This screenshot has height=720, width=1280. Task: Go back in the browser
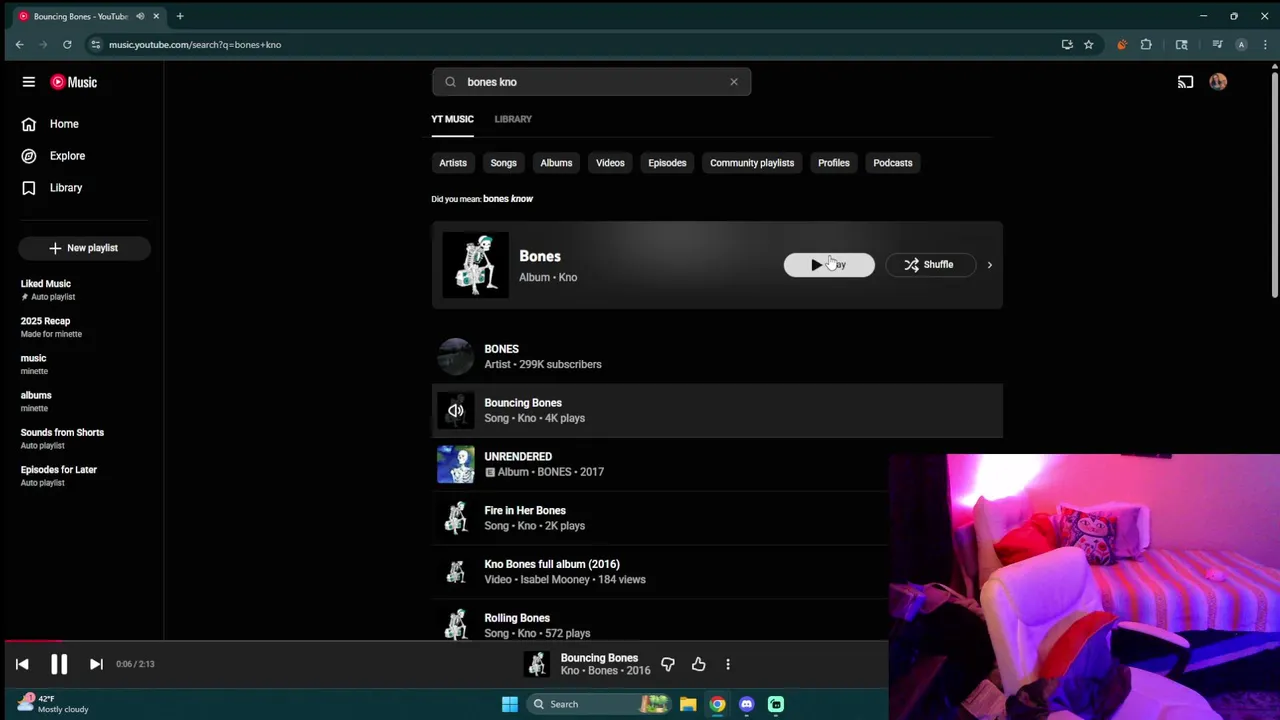pos(19,44)
